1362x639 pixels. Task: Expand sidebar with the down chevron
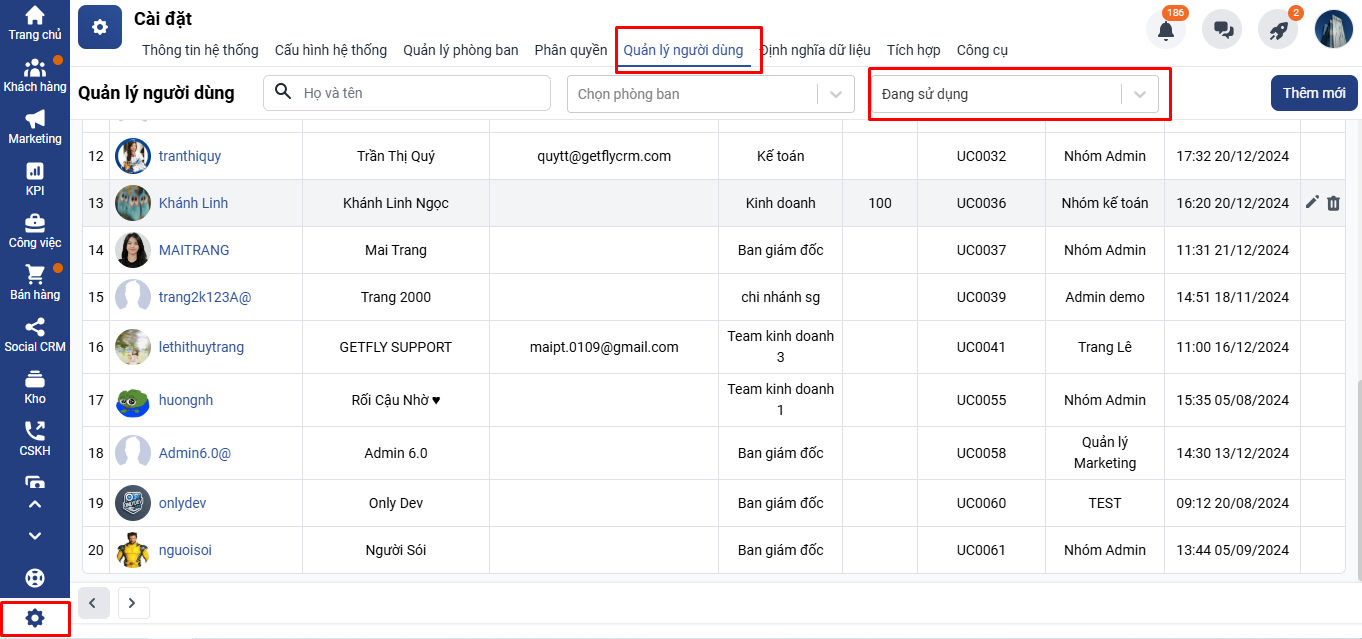35,536
